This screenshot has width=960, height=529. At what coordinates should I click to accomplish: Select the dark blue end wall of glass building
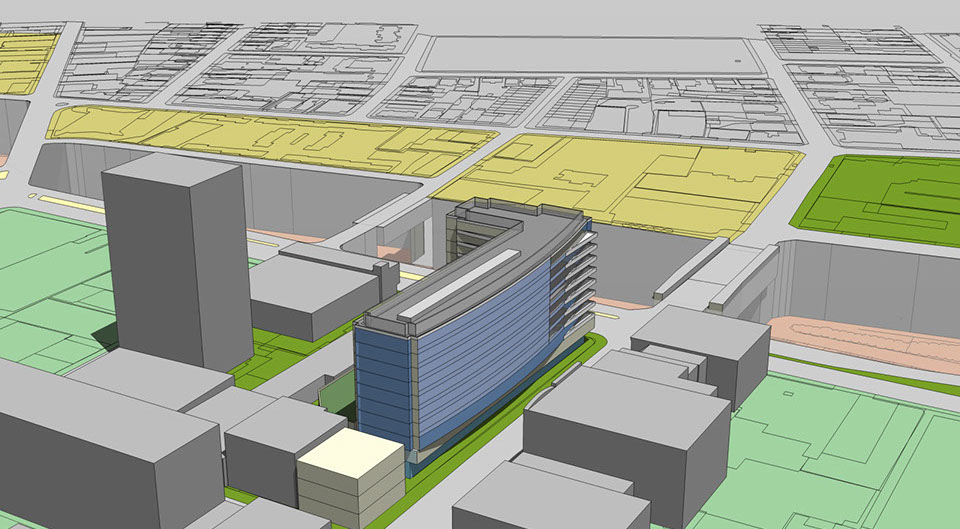coord(378,390)
